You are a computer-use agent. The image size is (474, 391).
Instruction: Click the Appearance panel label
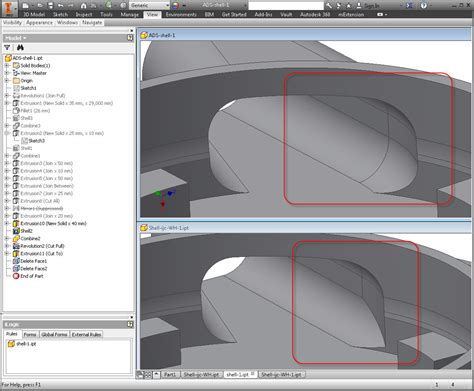pos(39,23)
